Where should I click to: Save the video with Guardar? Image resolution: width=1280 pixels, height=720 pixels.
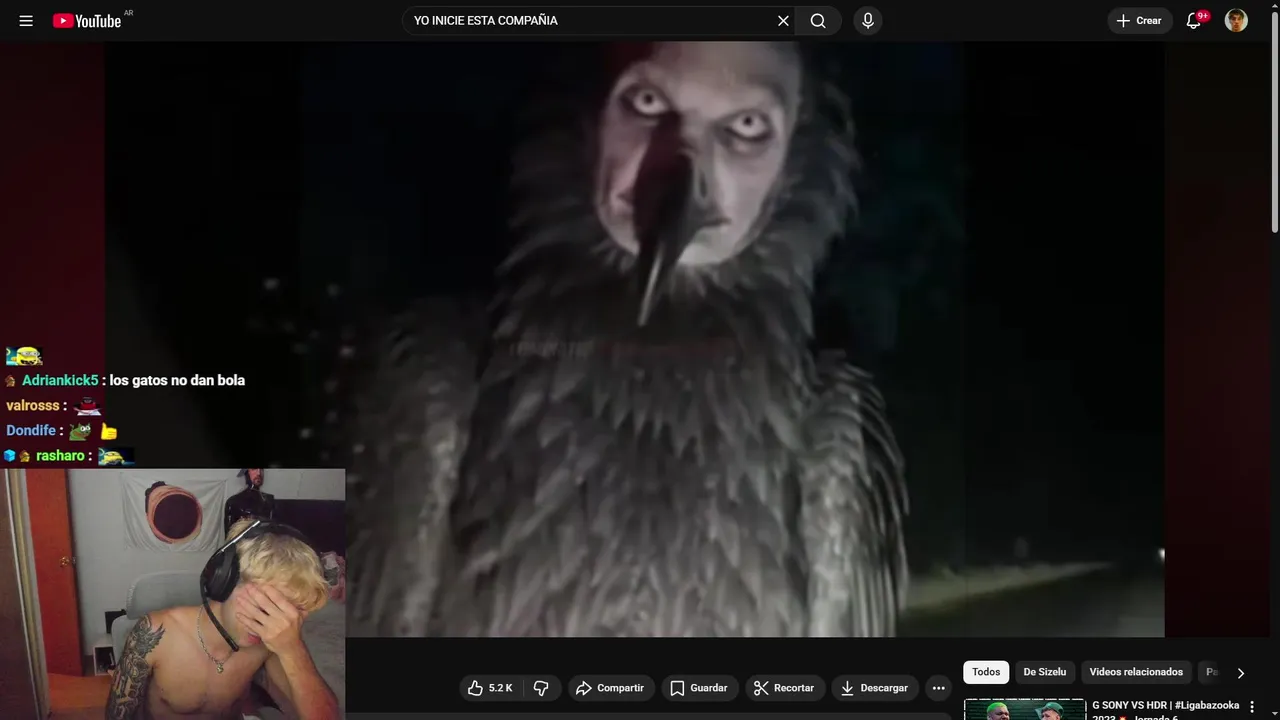point(699,688)
